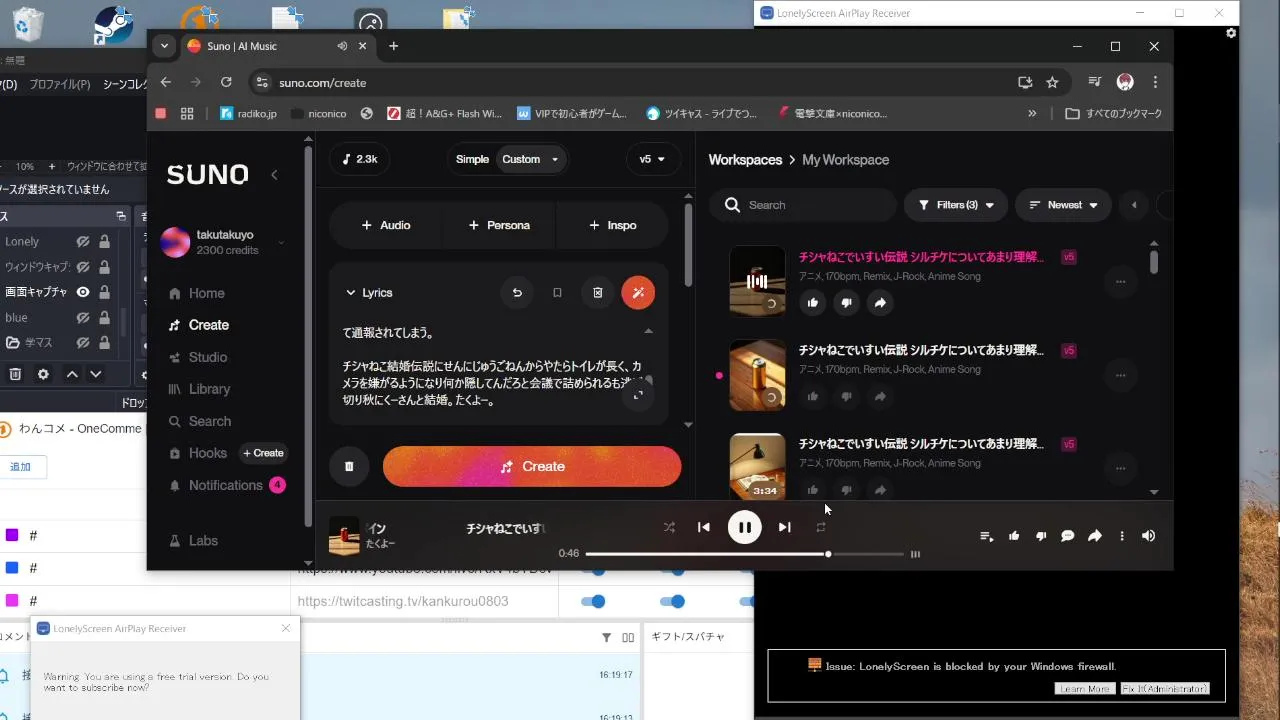Share the first song in workspace list
The height and width of the screenshot is (720, 1280).
[880, 303]
